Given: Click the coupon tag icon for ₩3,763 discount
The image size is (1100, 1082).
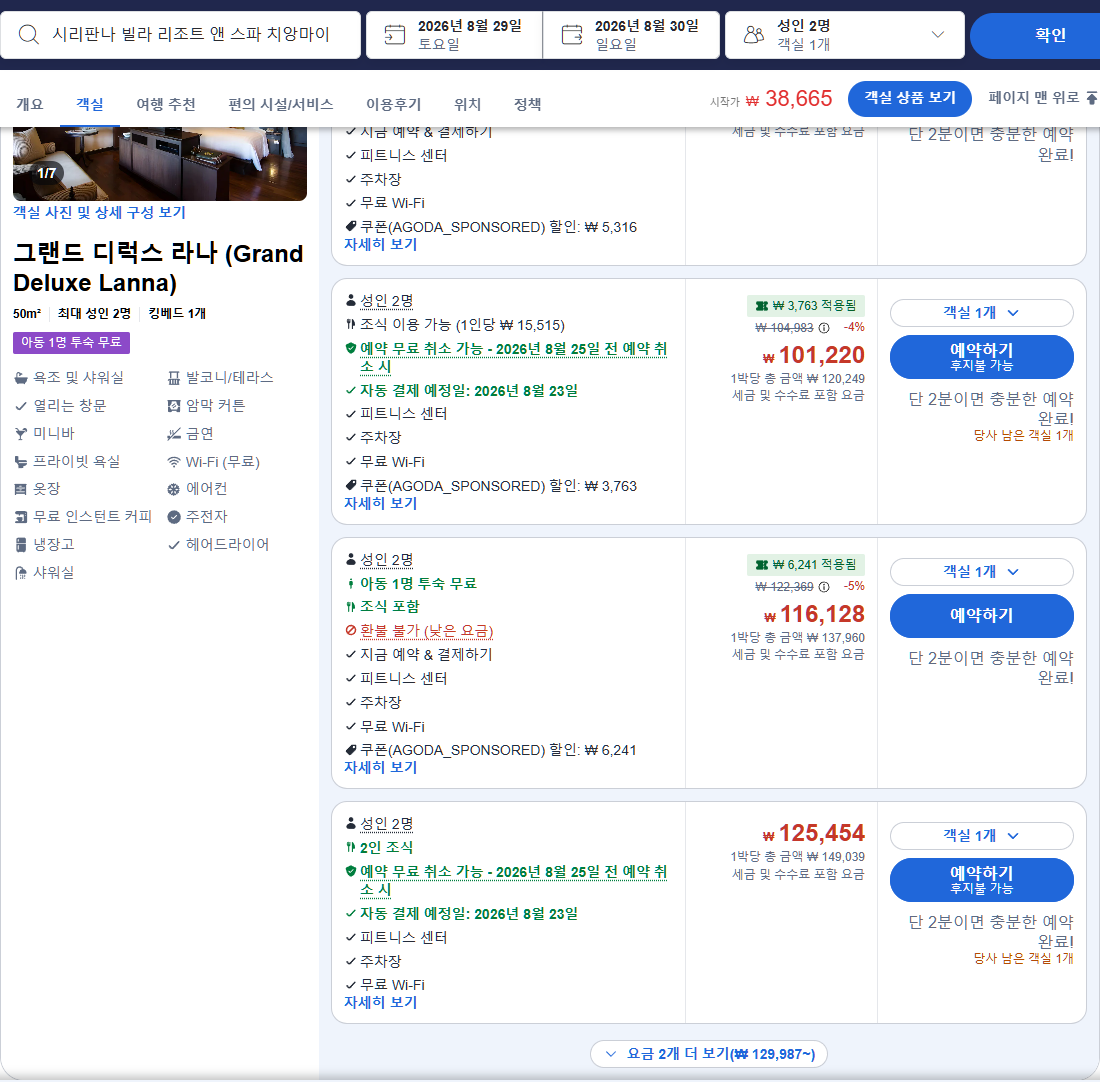Looking at the screenshot, I should [x=351, y=485].
